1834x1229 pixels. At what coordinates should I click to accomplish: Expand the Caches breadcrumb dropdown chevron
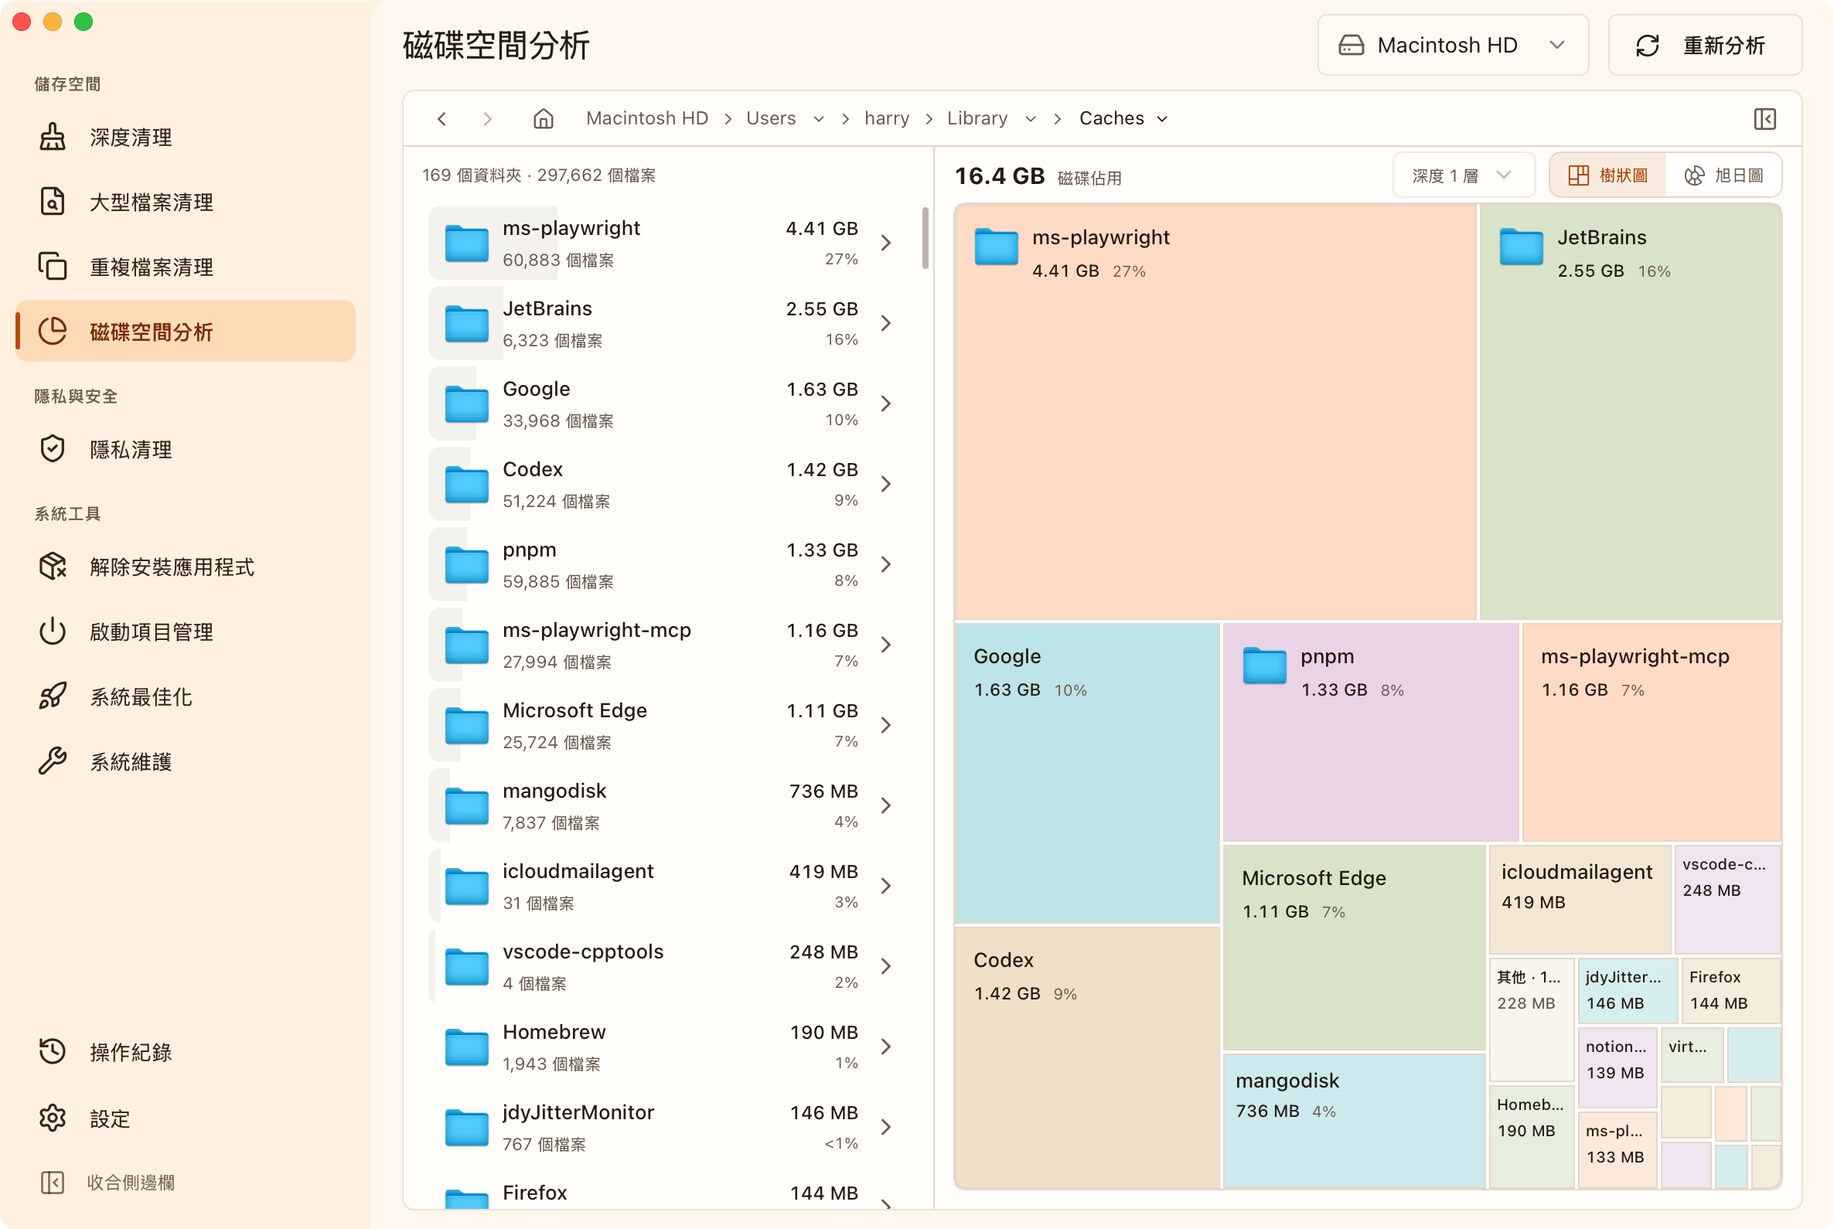[x=1162, y=119]
